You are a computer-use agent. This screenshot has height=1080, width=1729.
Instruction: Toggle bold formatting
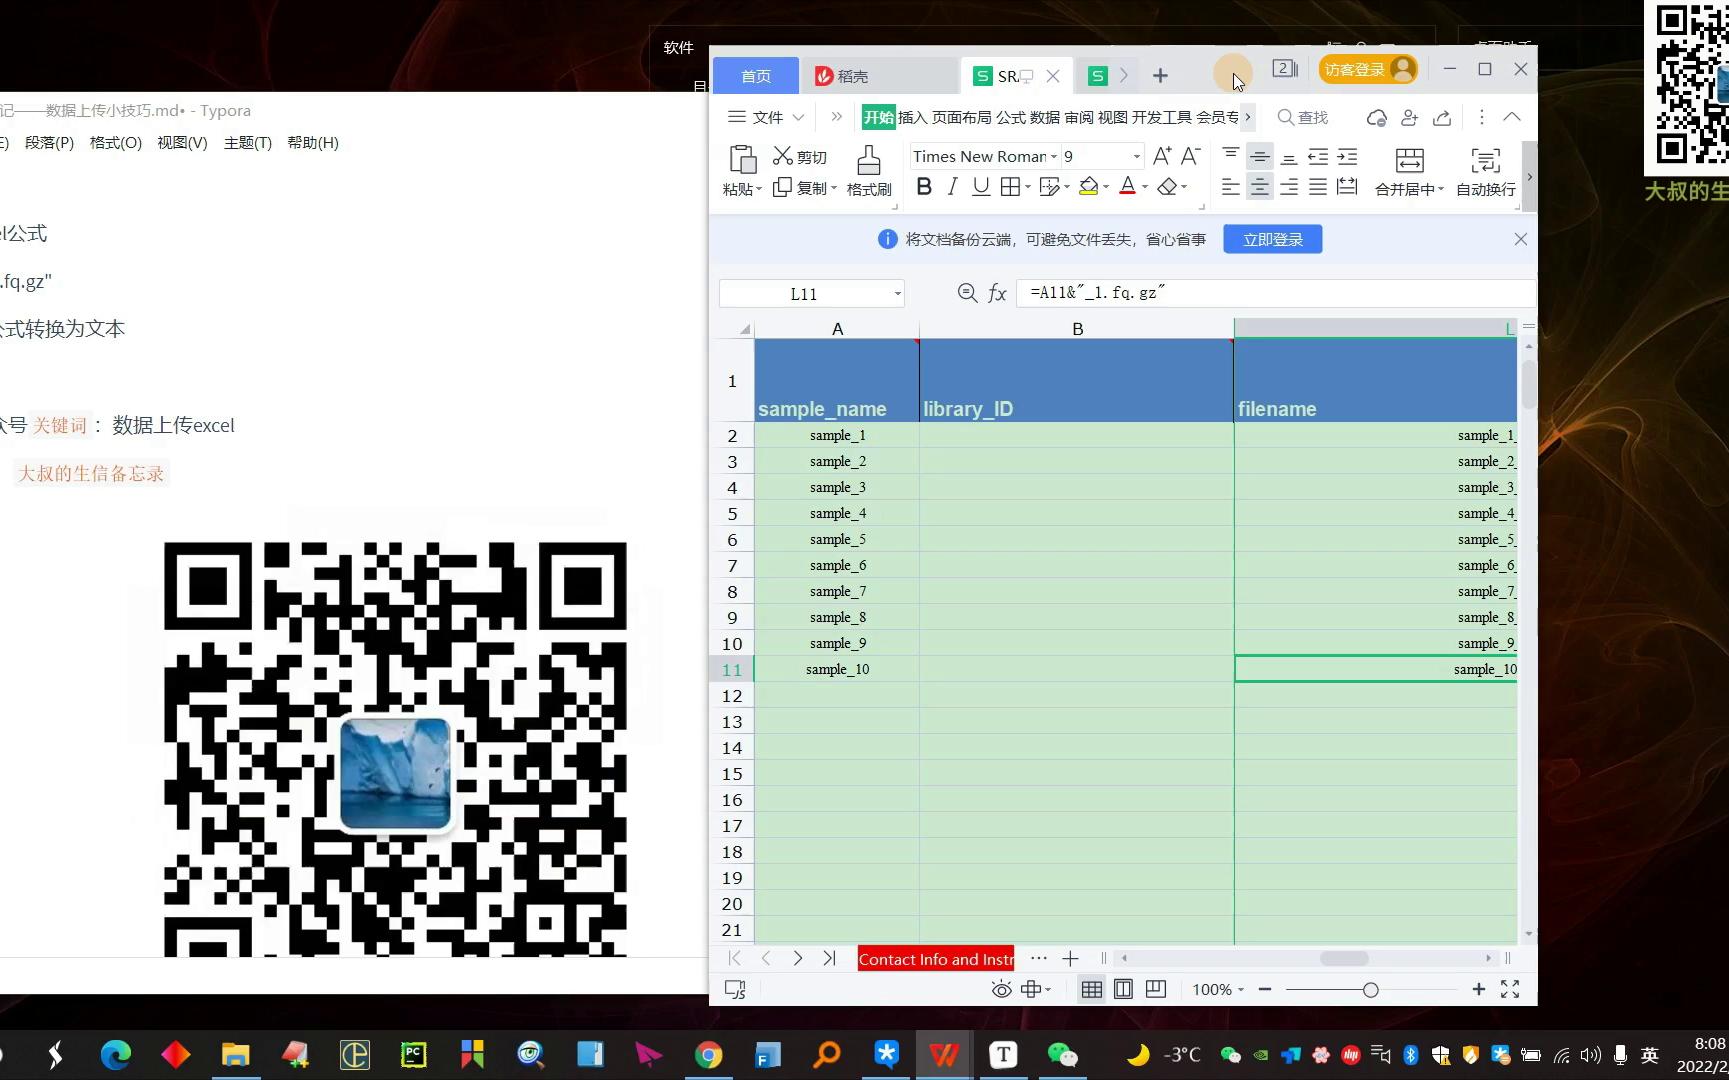[924, 187]
